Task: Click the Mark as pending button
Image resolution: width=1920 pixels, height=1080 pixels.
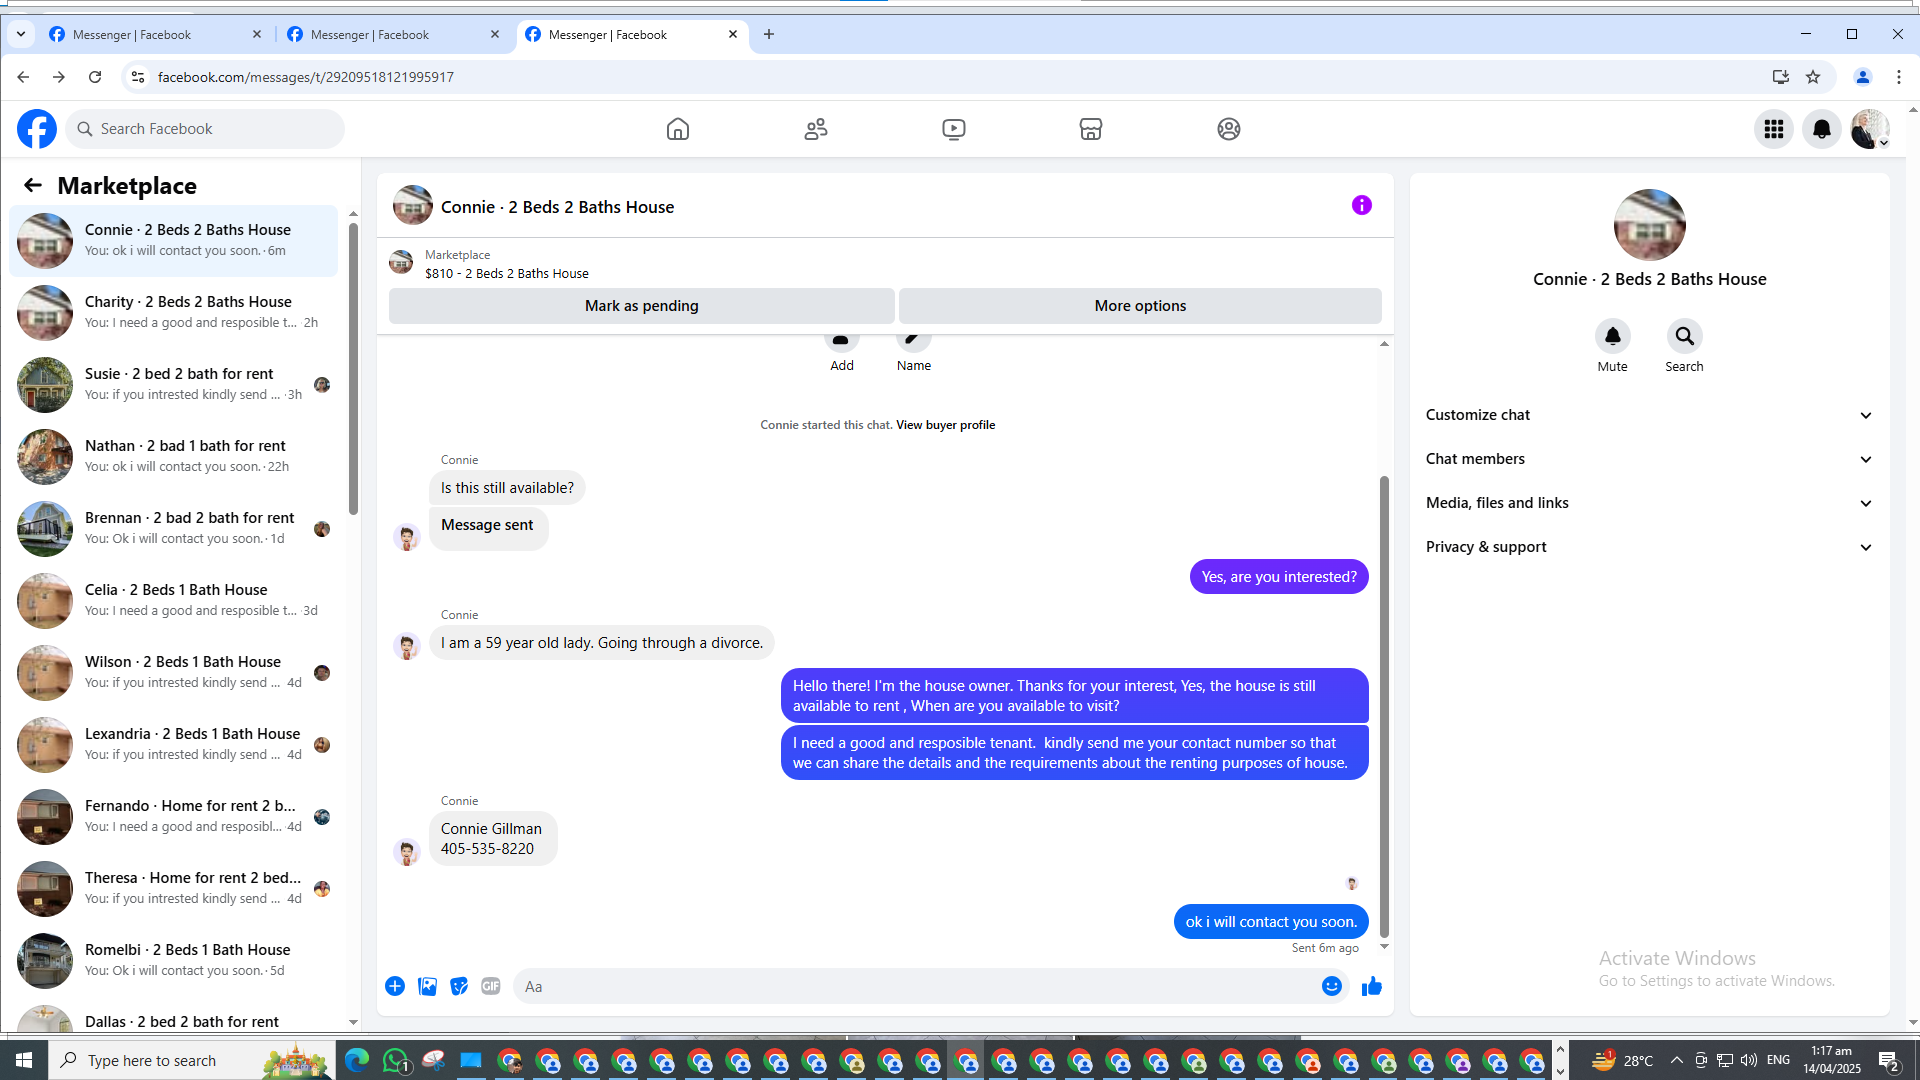Action: pyautogui.click(x=641, y=306)
